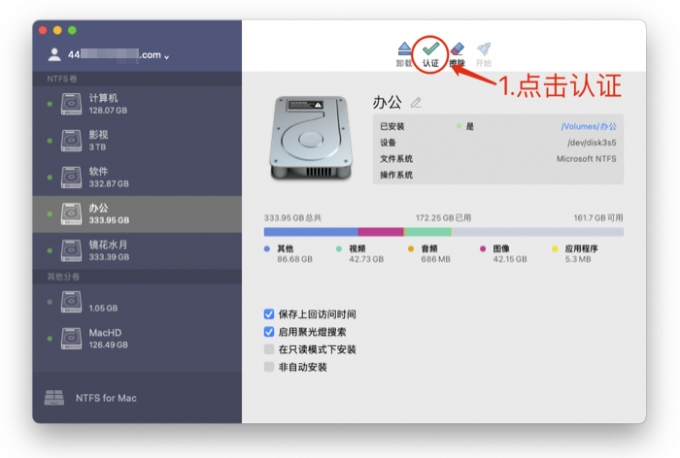The height and width of the screenshot is (458, 680).
Task: Click the Microsoft NTFS file system value
Action: (586, 159)
